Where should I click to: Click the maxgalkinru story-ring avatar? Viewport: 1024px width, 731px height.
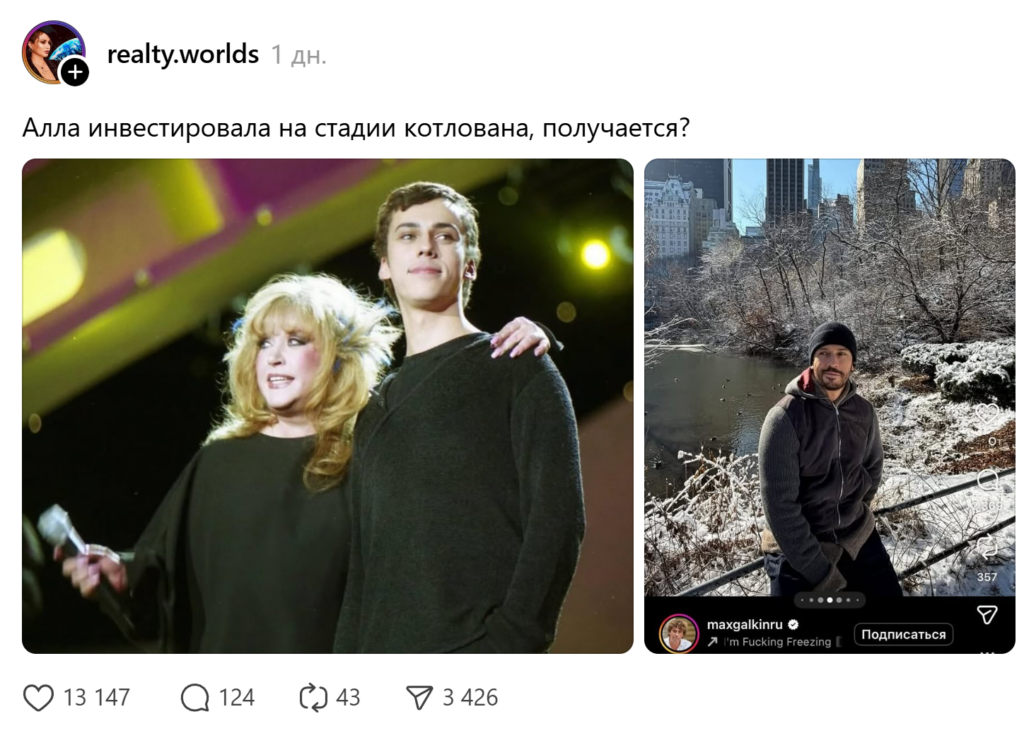679,633
